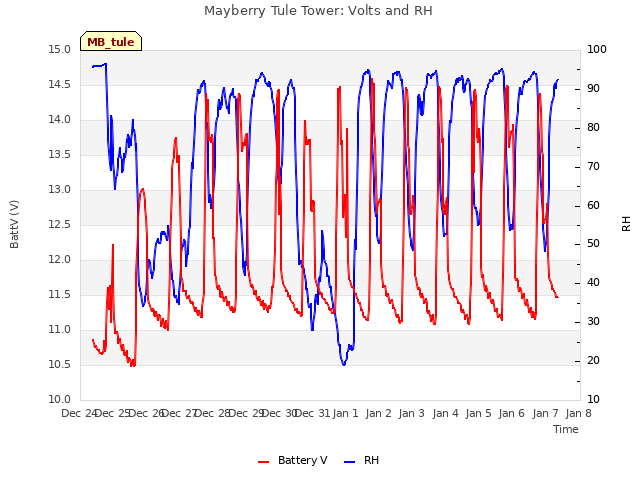Select the 10.0 tick on BattV axis
This screenshot has height=480, width=640.
[60, 400]
